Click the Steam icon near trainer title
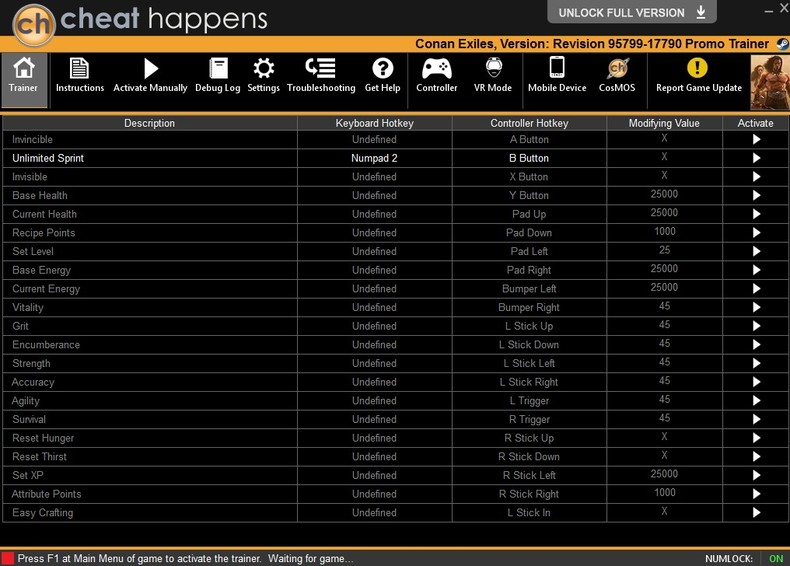The height and width of the screenshot is (566, 790). (782, 44)
